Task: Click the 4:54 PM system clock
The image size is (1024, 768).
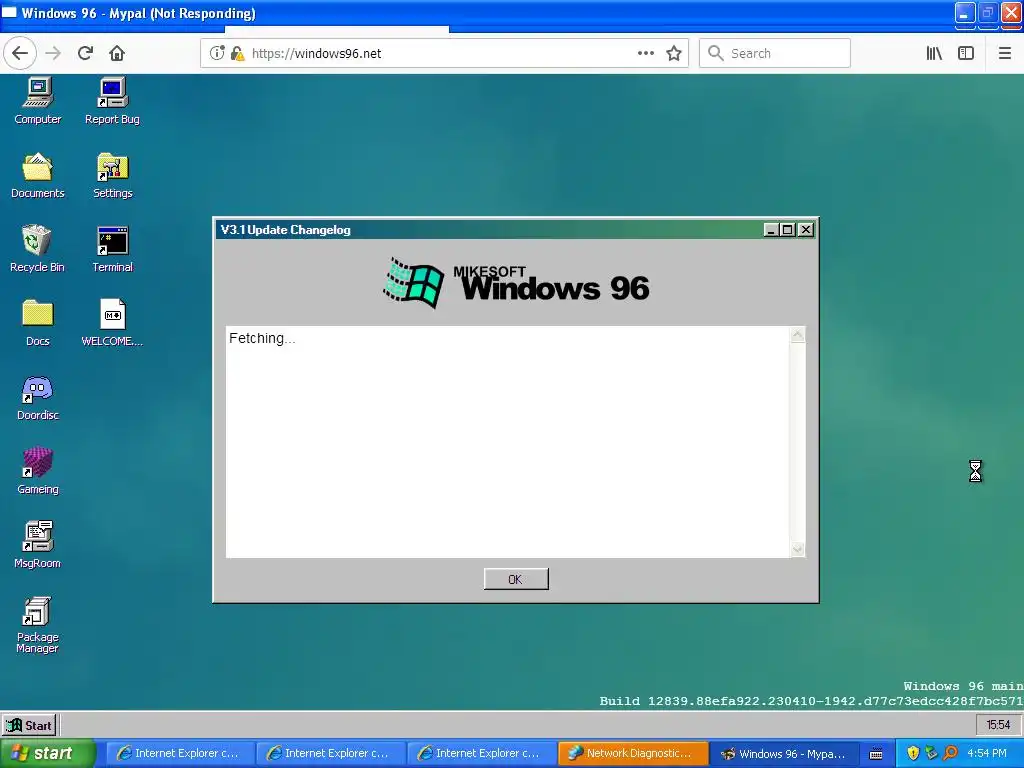Action: tap(987, 754)
